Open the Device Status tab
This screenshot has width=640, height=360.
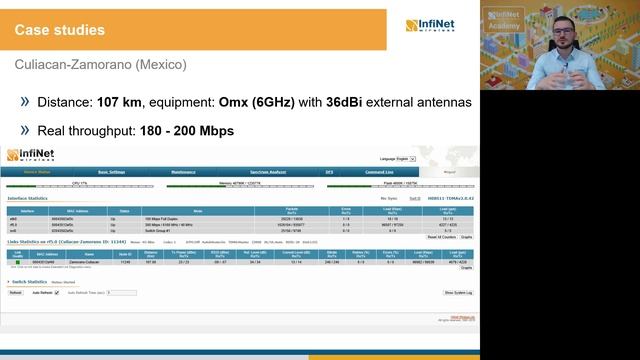[x=37, y=172]
